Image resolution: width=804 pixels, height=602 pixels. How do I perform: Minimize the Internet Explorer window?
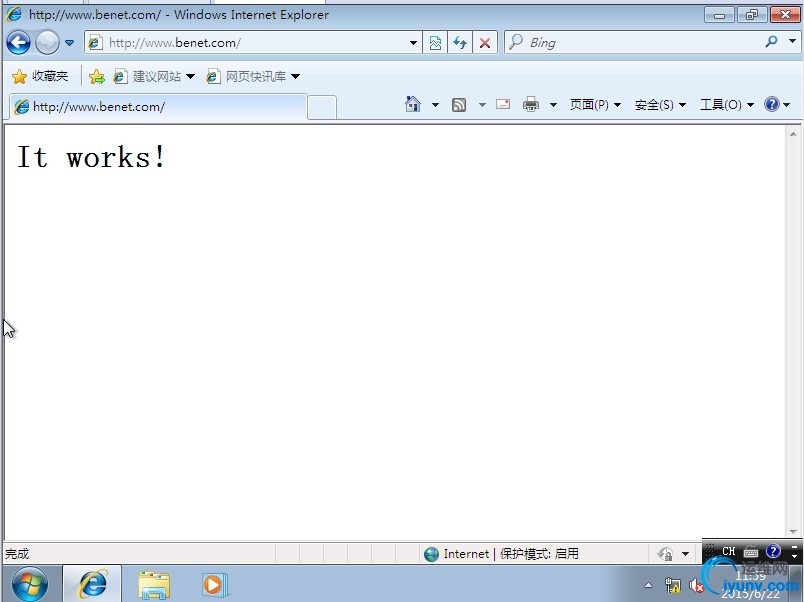point(719,15)
